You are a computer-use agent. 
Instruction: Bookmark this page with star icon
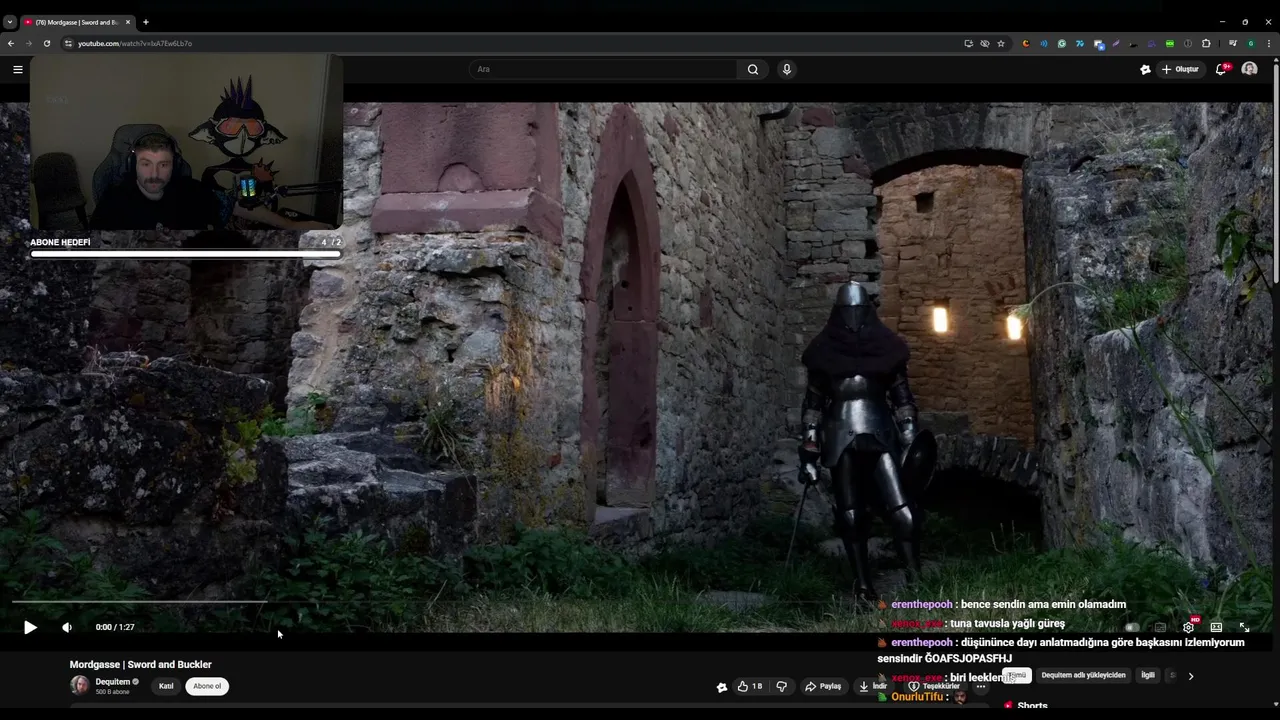point(1001,43)
